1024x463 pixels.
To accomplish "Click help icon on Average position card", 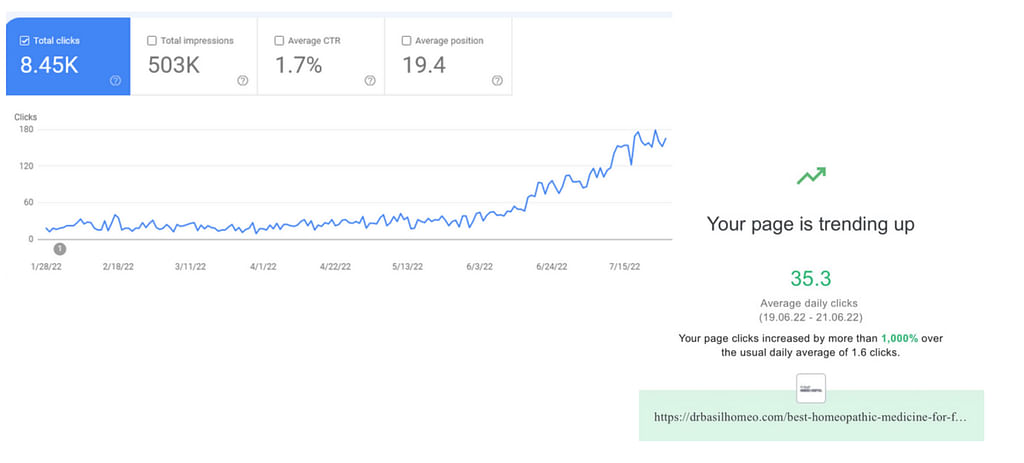I will click(x=496, y=81).
